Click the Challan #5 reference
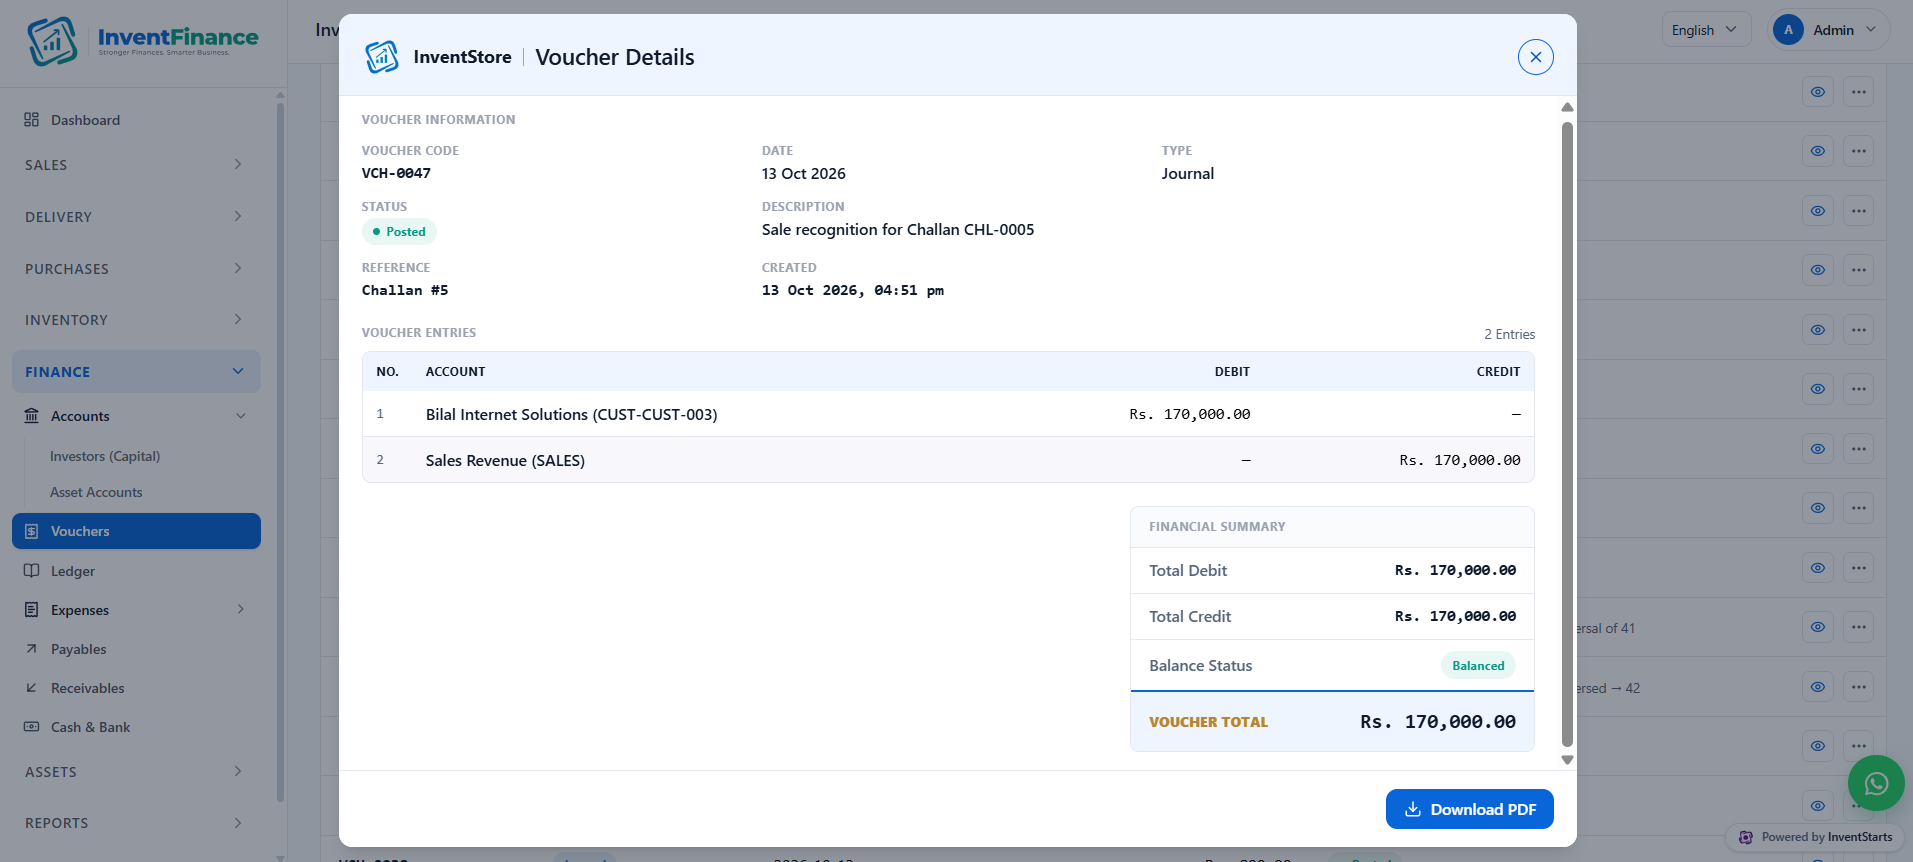This screenshot has height=862, width=1913. (x=405, y=290)
